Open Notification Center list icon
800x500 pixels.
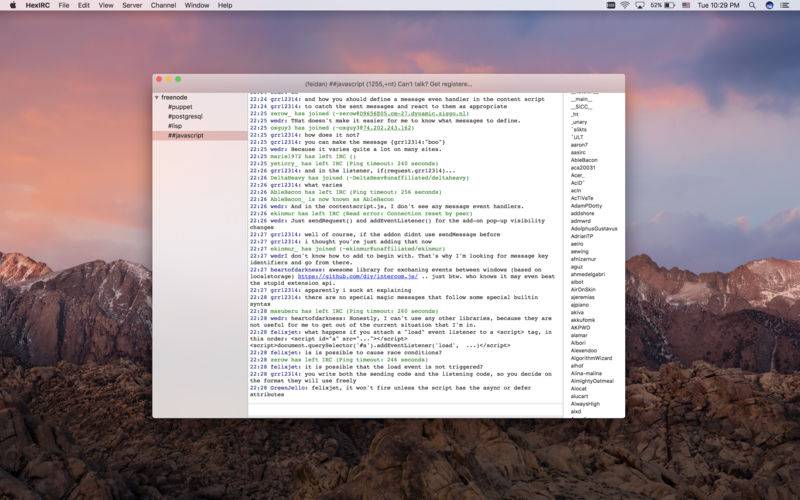tap(785, 5)
